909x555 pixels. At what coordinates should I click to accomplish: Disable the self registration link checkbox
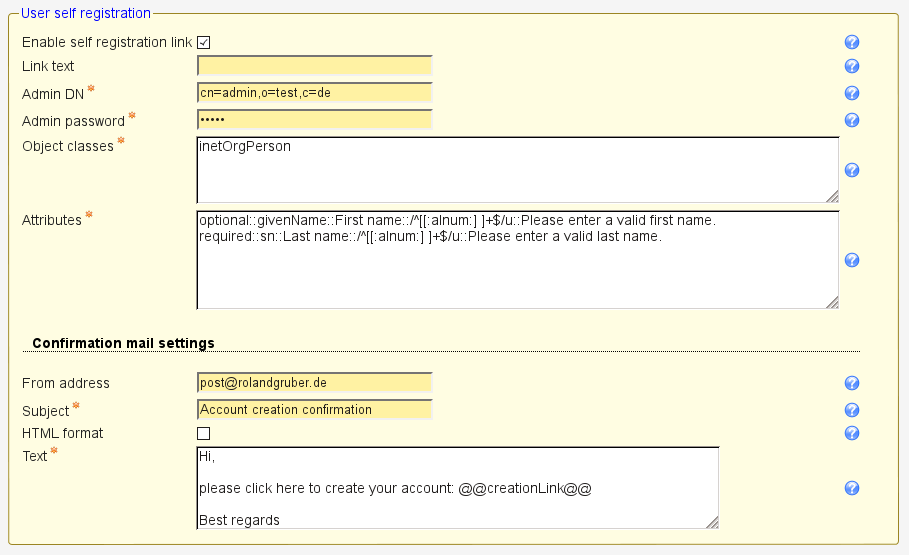pyautogui.click(x=203, y=42)
